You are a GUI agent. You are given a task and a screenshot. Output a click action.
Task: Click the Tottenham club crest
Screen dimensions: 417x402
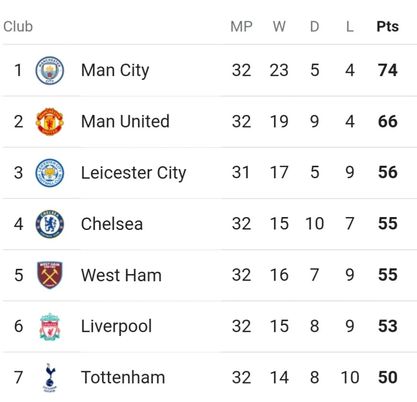coord(50,378)
